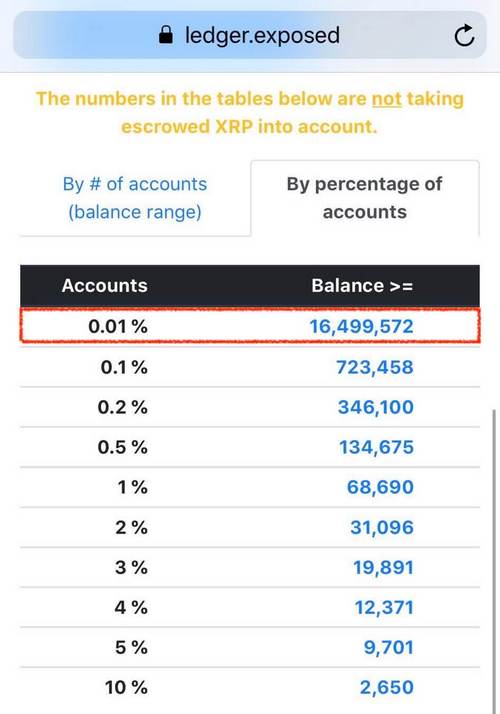The image size is (500, 714).
Task: Open the 2,650 balance link
Action: pyautogui.click(x=387, y=687)
